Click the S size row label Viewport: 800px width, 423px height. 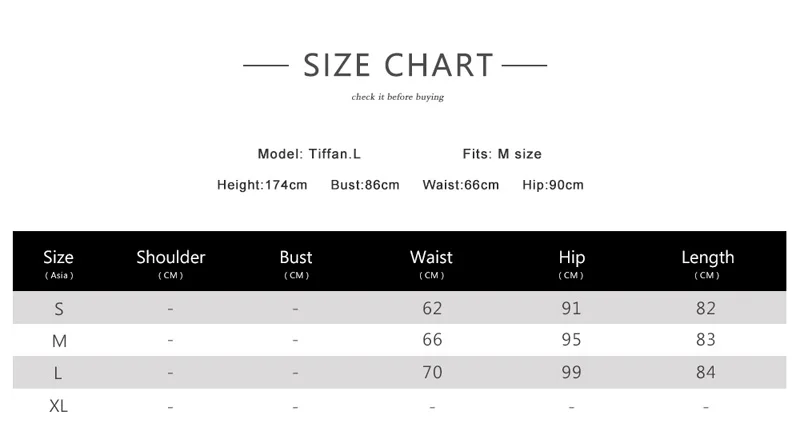[x=59, y=309]
